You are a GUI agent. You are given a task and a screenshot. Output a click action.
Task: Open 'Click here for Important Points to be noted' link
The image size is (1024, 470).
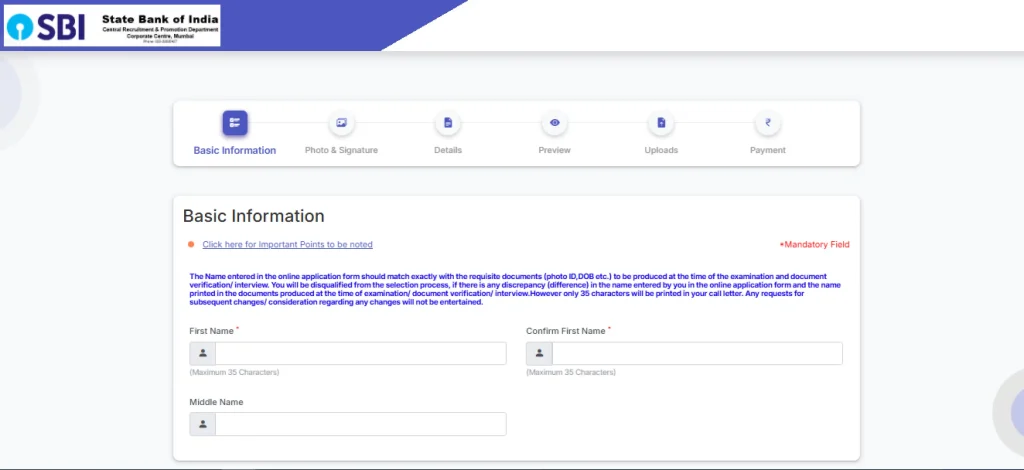click(x=287, y=245)
